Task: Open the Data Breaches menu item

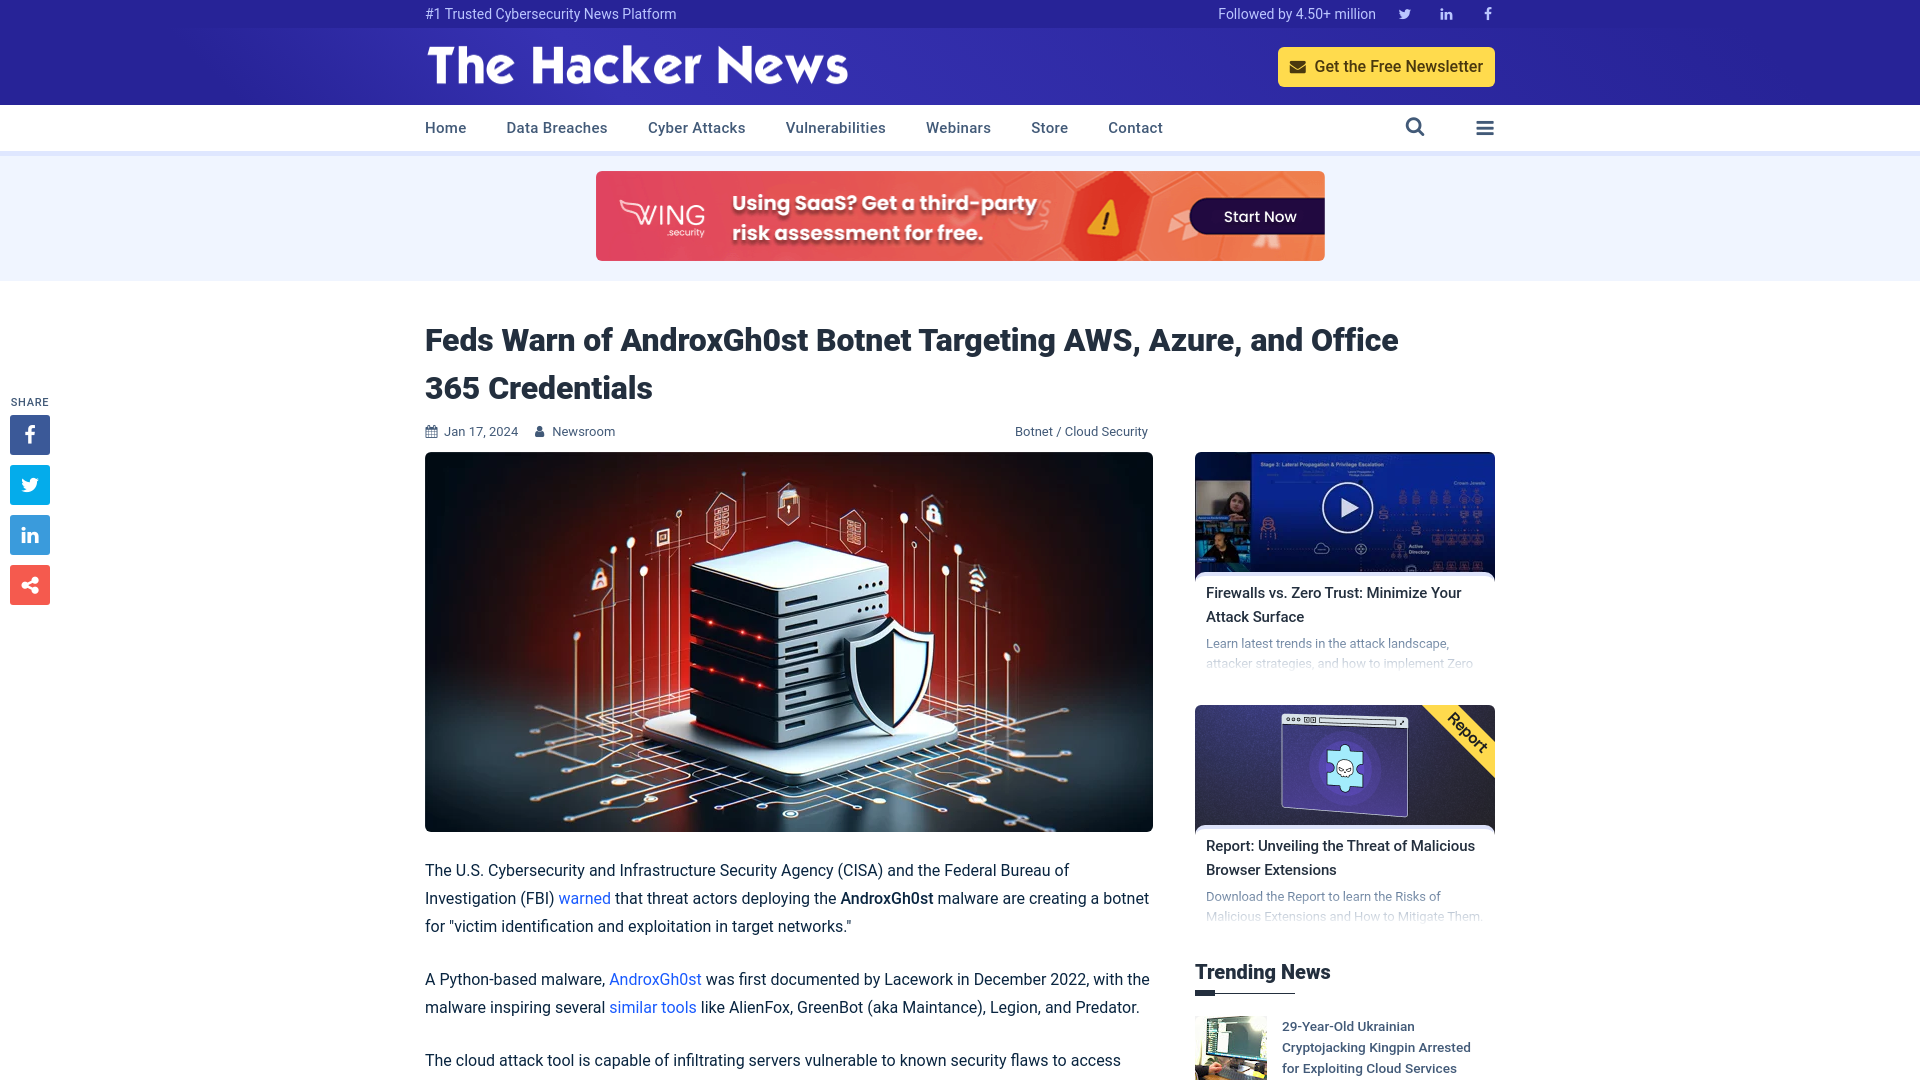Action: pos(556,127)
